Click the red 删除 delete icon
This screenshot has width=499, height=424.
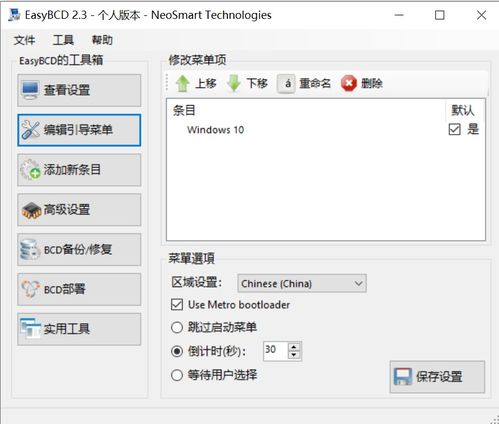[349, 83]
